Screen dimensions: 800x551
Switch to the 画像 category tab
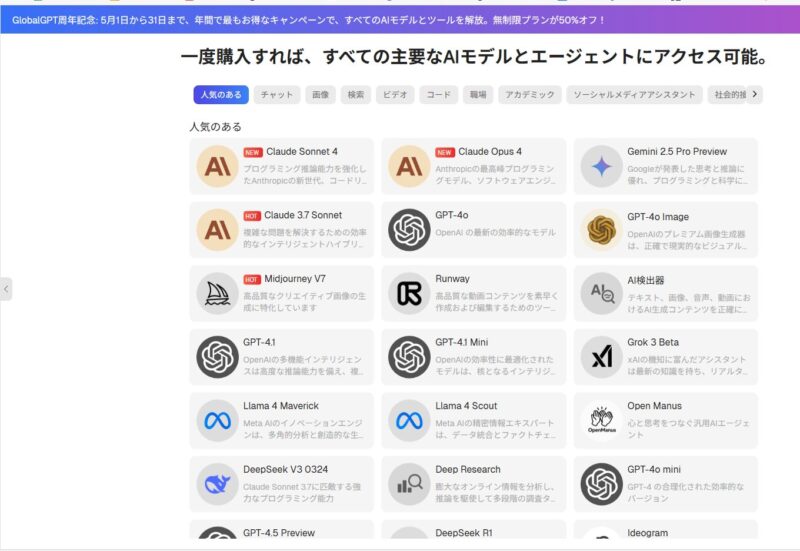pos(320,94)
